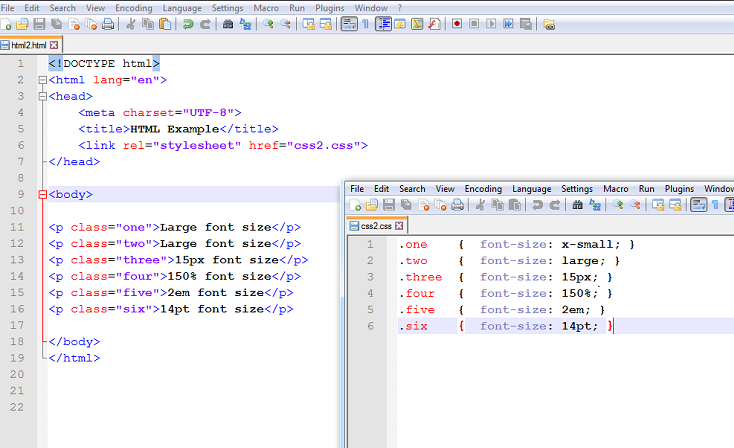
Task: Close the css2.css tab
Action: click(399, 226)
